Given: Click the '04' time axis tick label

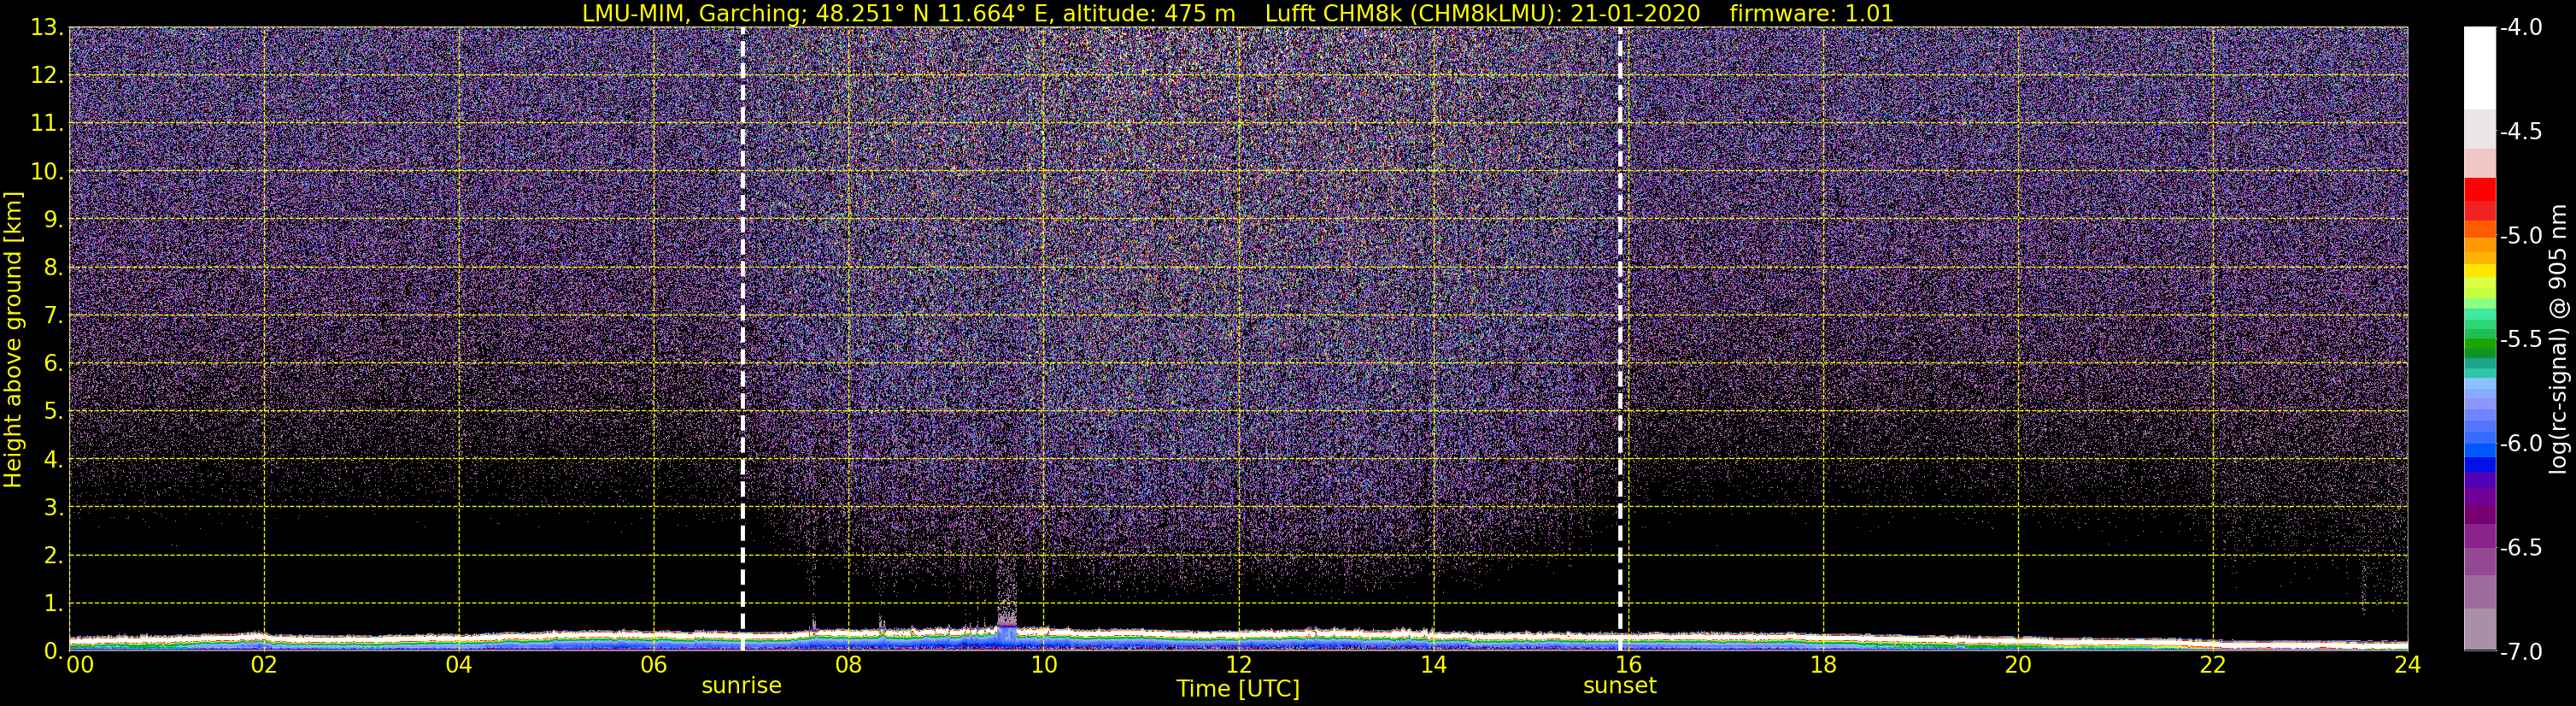Looking at the screenshot, I should click(x=459, y=665).
